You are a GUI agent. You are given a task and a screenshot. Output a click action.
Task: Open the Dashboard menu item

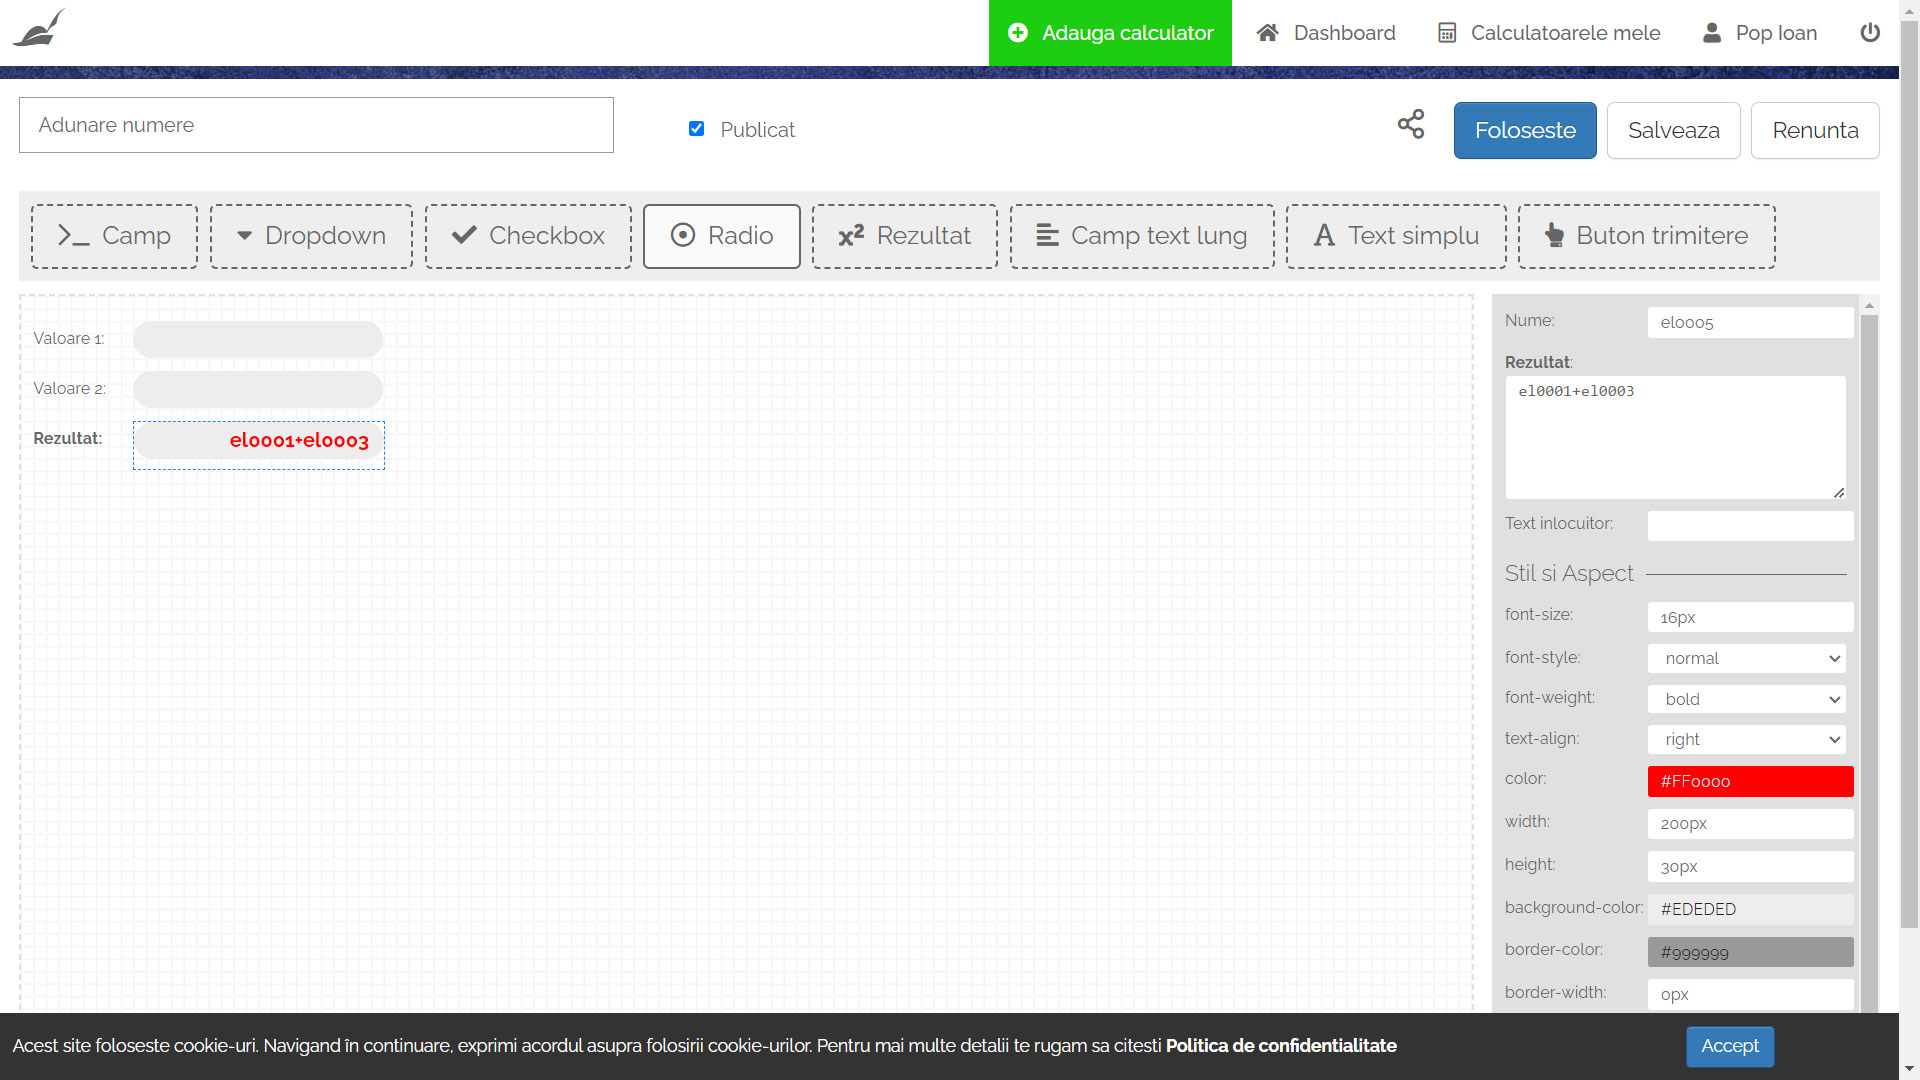[1326, 33]
